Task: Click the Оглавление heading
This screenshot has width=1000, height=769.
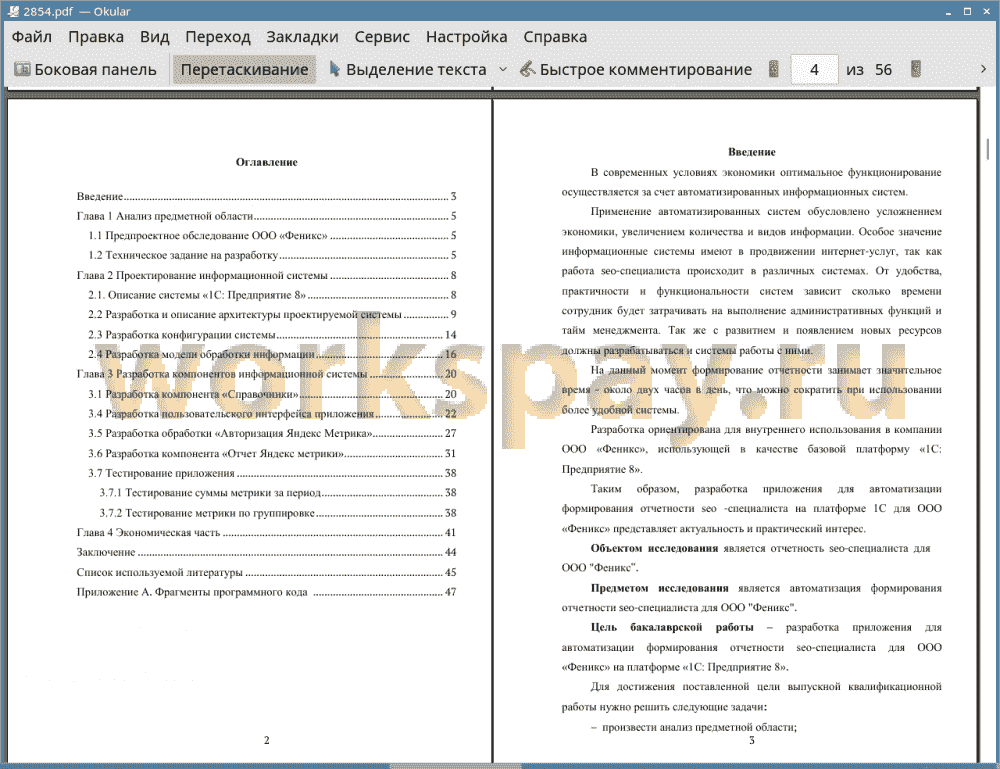Action: click(267, 162)
